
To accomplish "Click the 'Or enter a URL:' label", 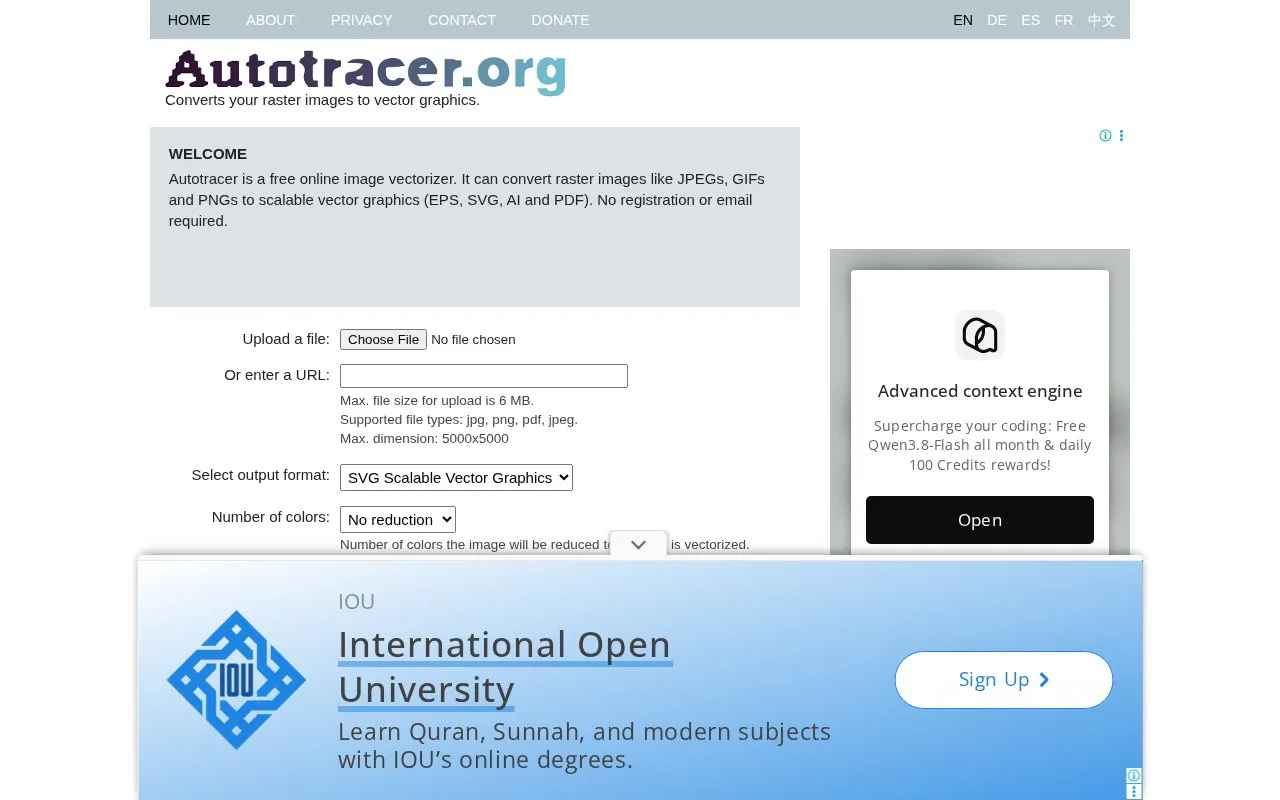I will [x=277, y=375].
